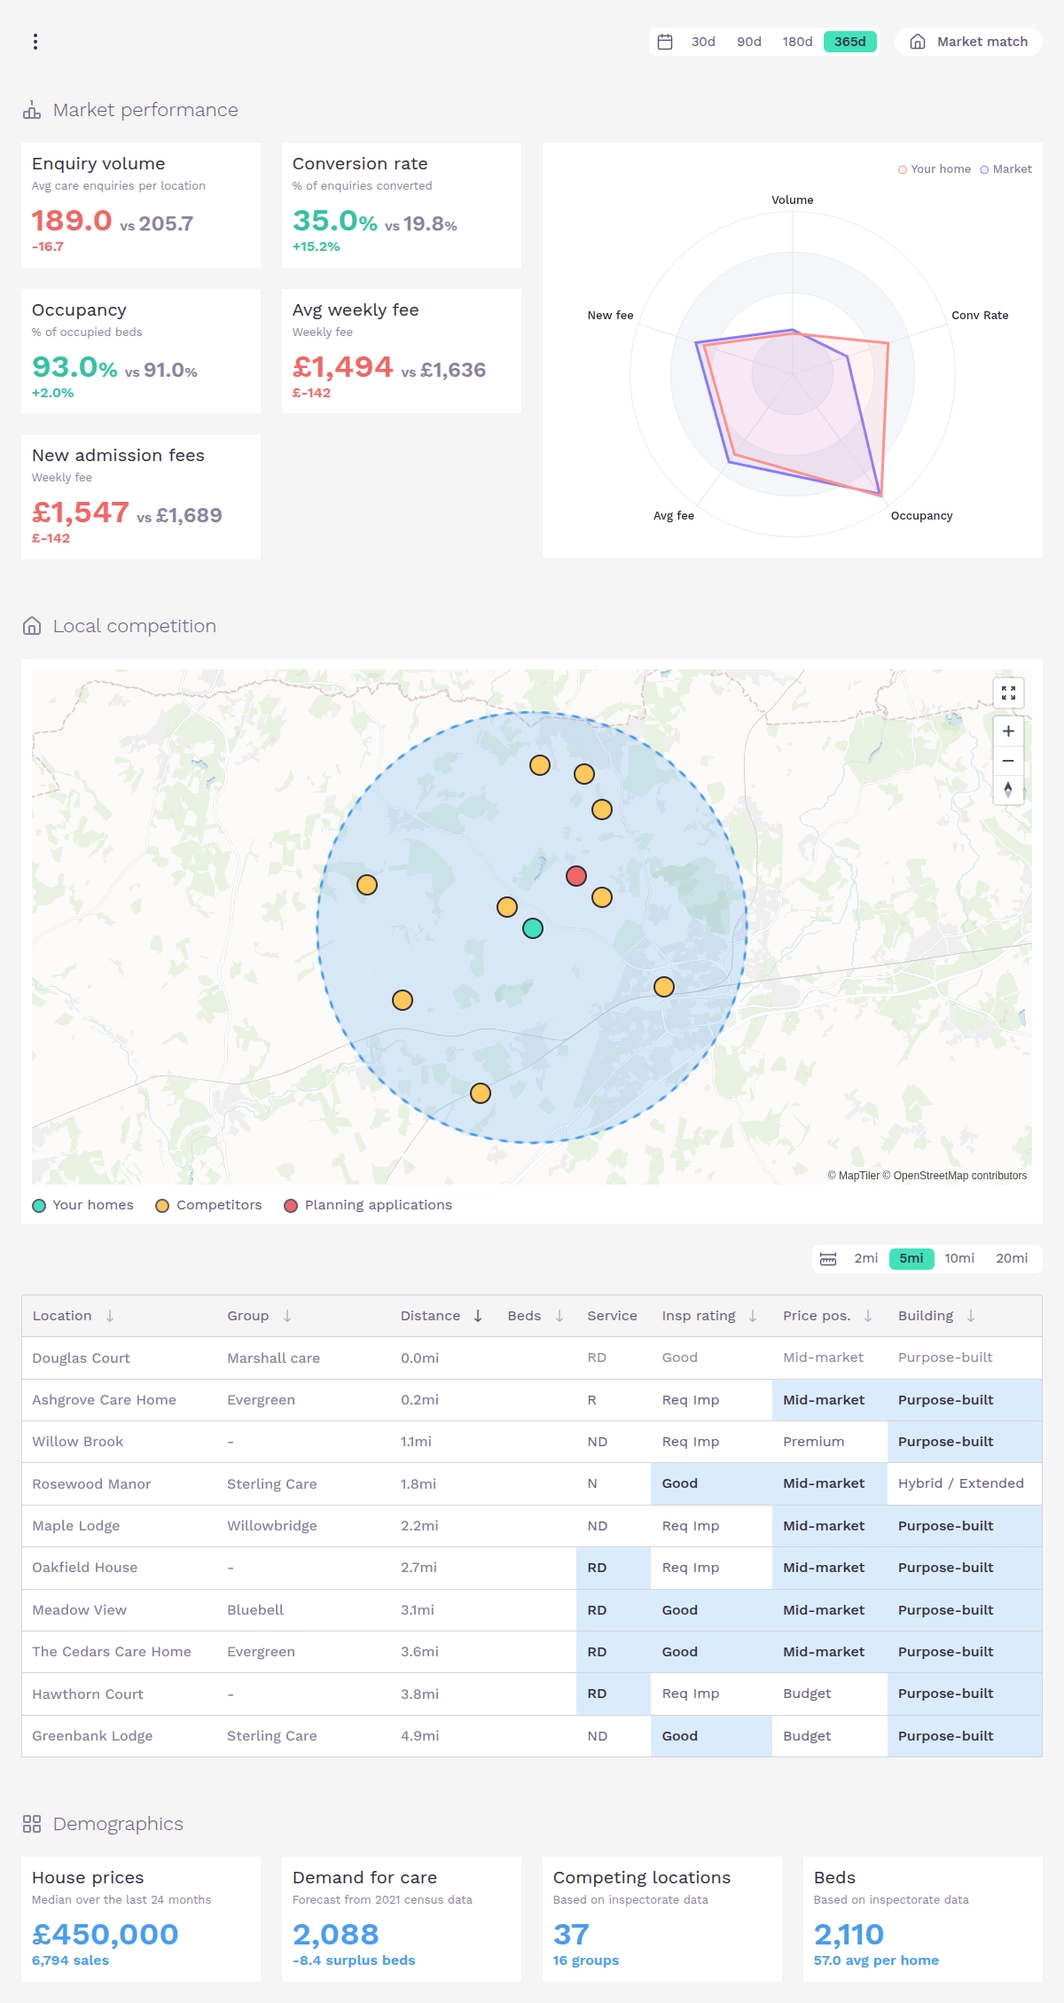
Task: Sort table by Distance column
Action: point(441,1316)
